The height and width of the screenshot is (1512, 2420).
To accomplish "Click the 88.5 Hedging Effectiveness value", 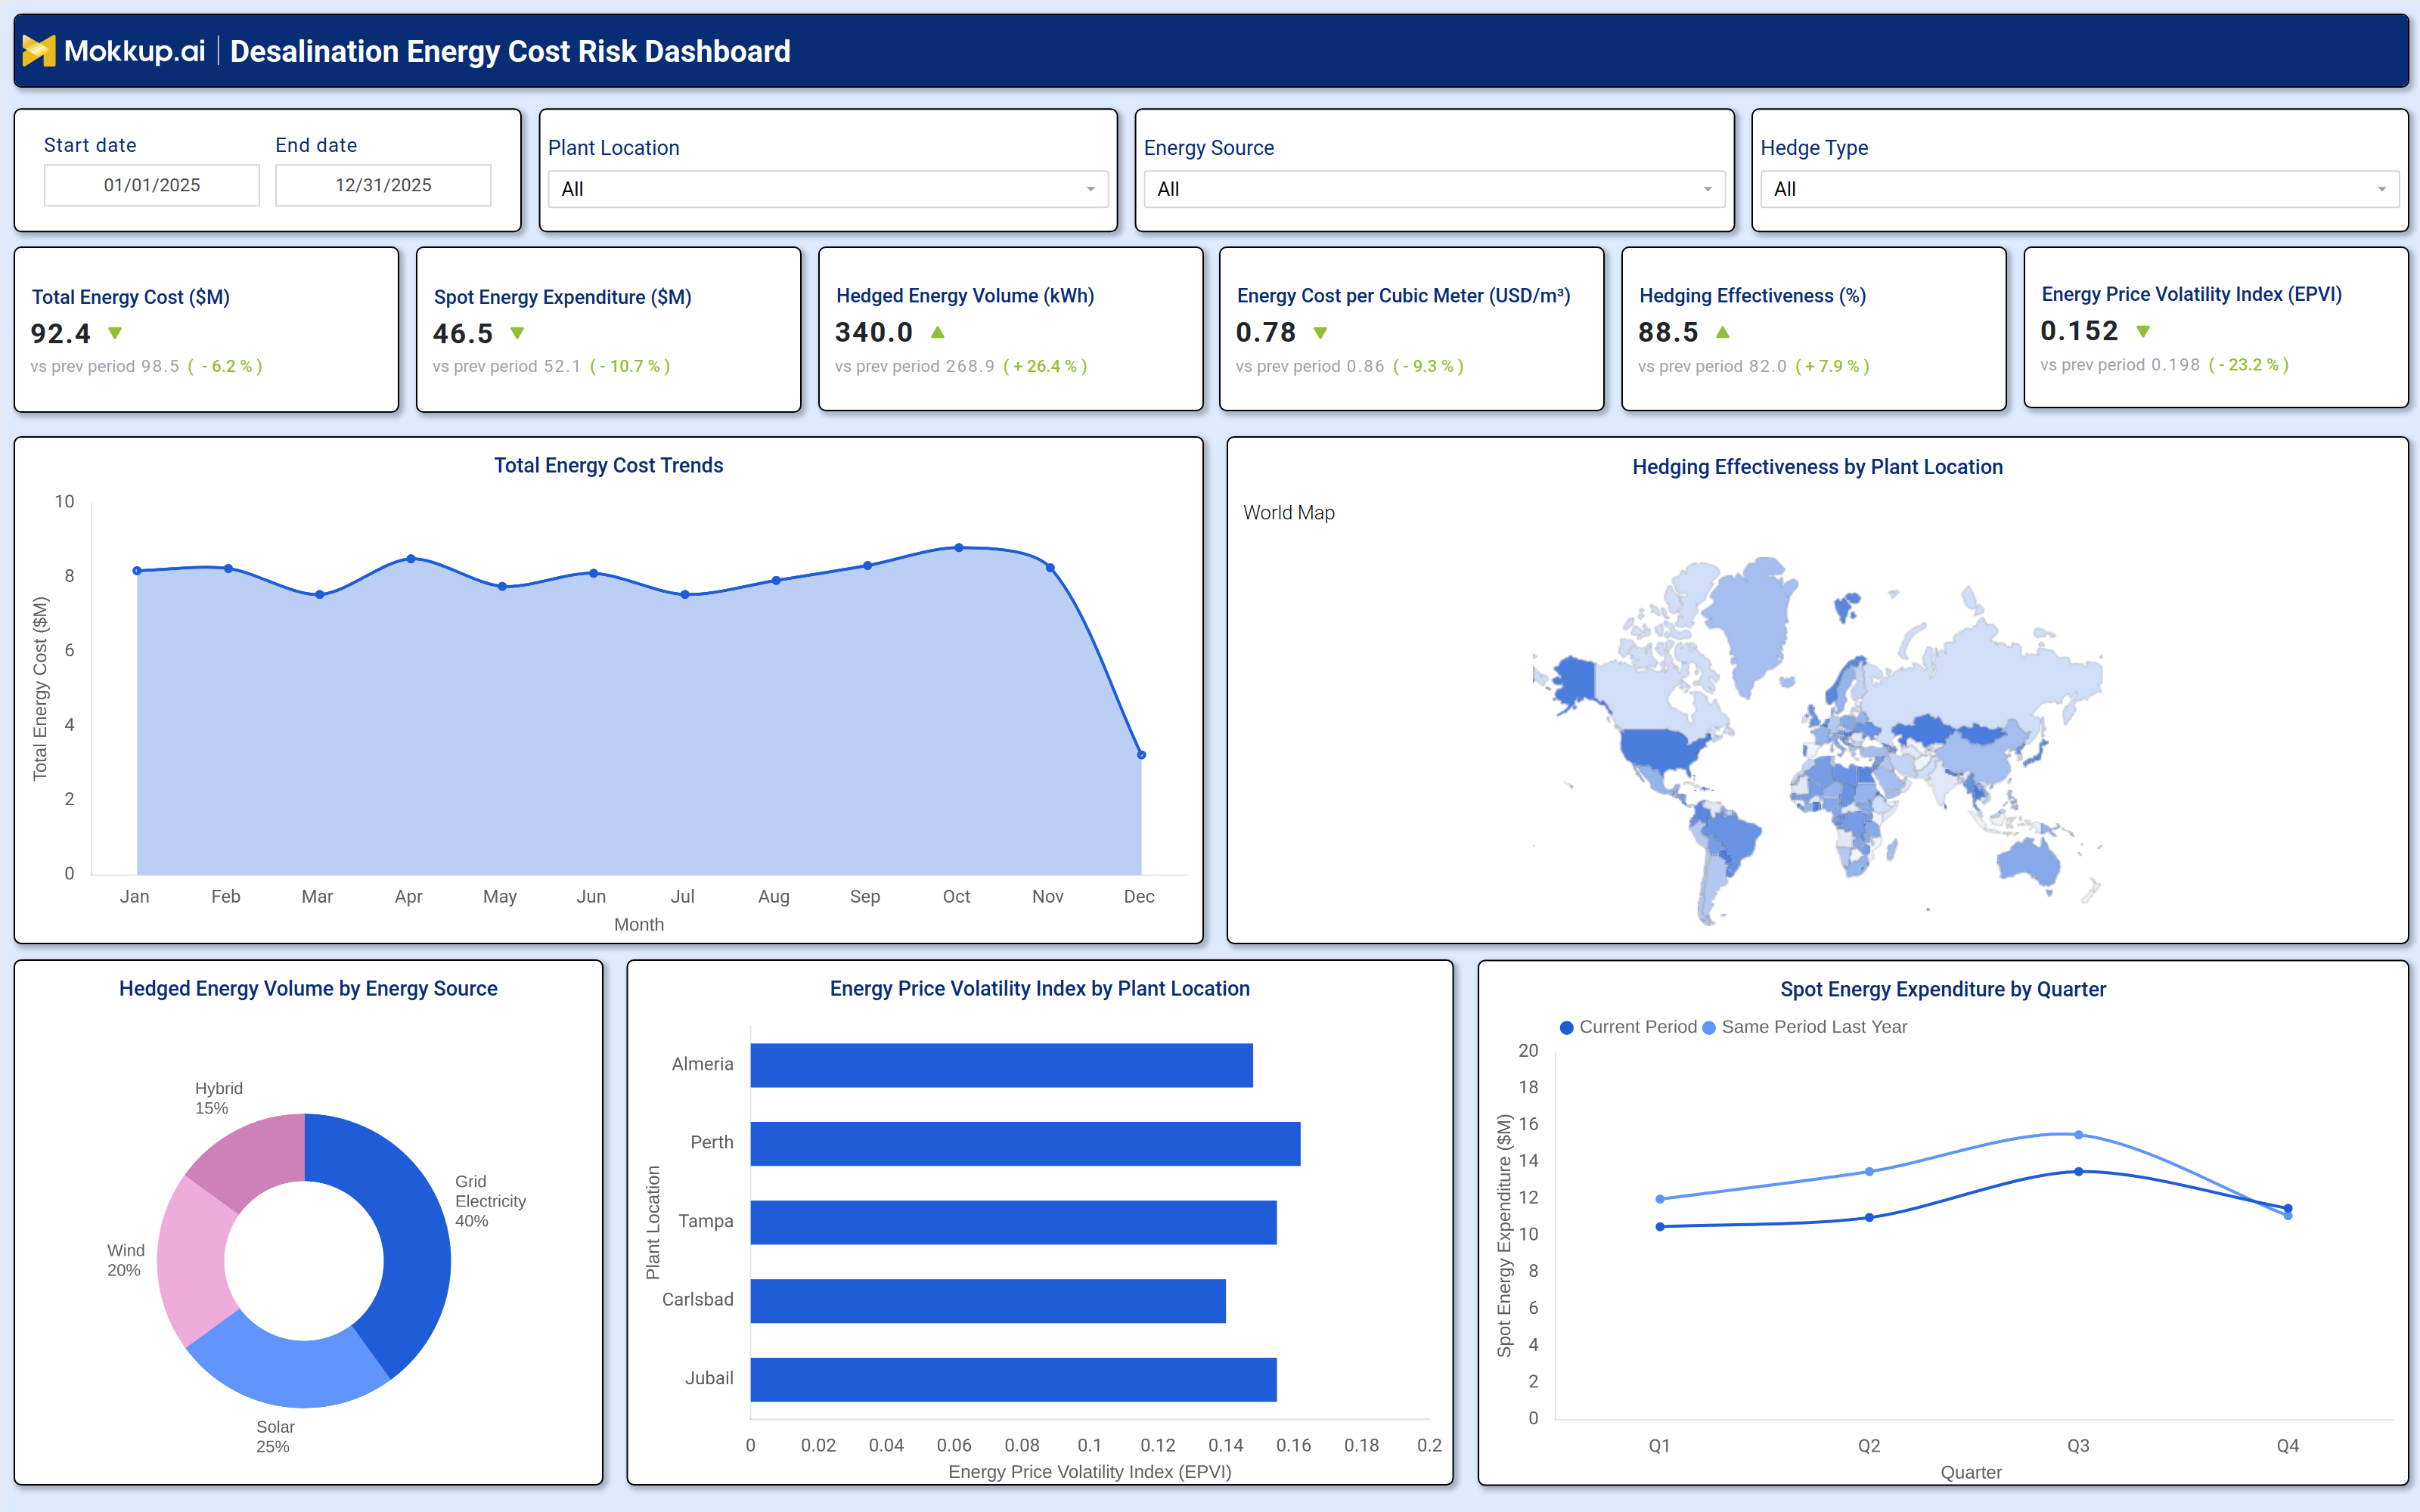I will [x=1668, y=332].
